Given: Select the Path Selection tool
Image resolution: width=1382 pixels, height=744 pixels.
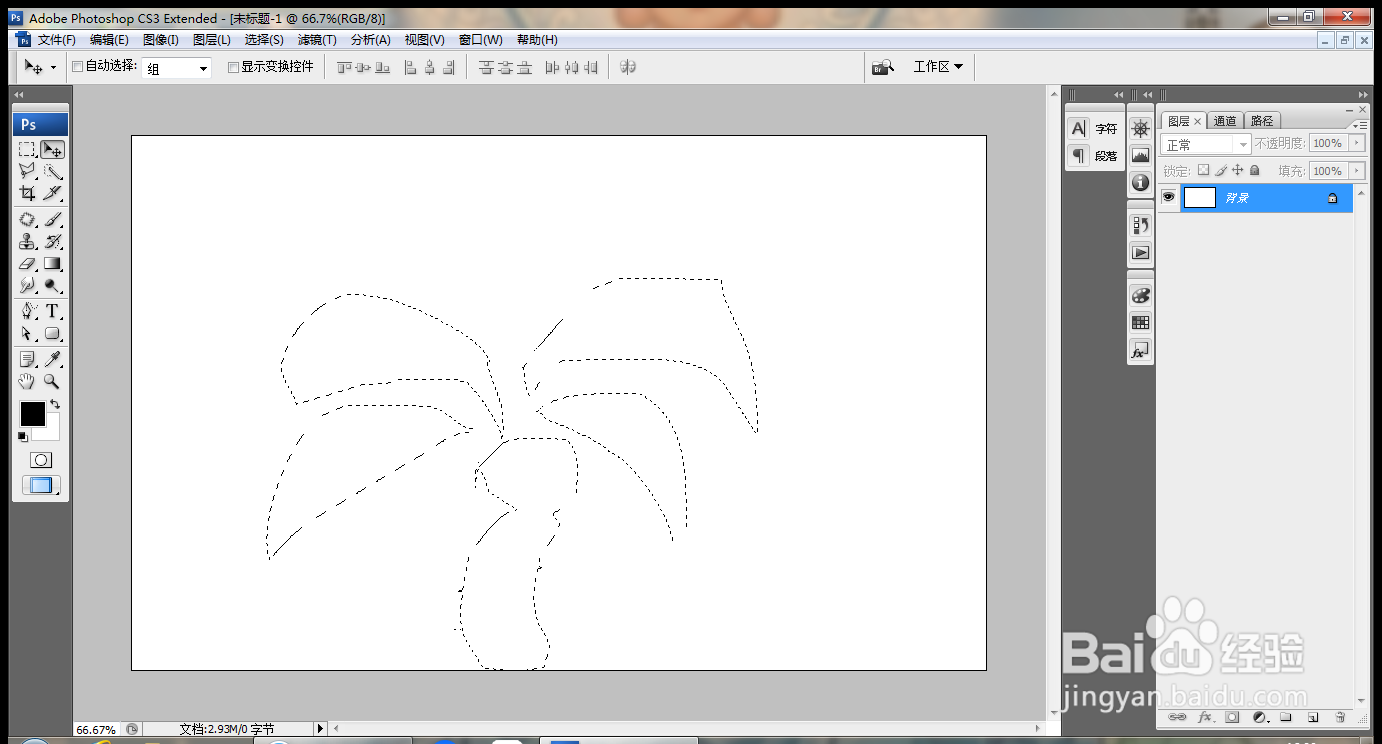Looking at the screenshot, I should 27,333.
